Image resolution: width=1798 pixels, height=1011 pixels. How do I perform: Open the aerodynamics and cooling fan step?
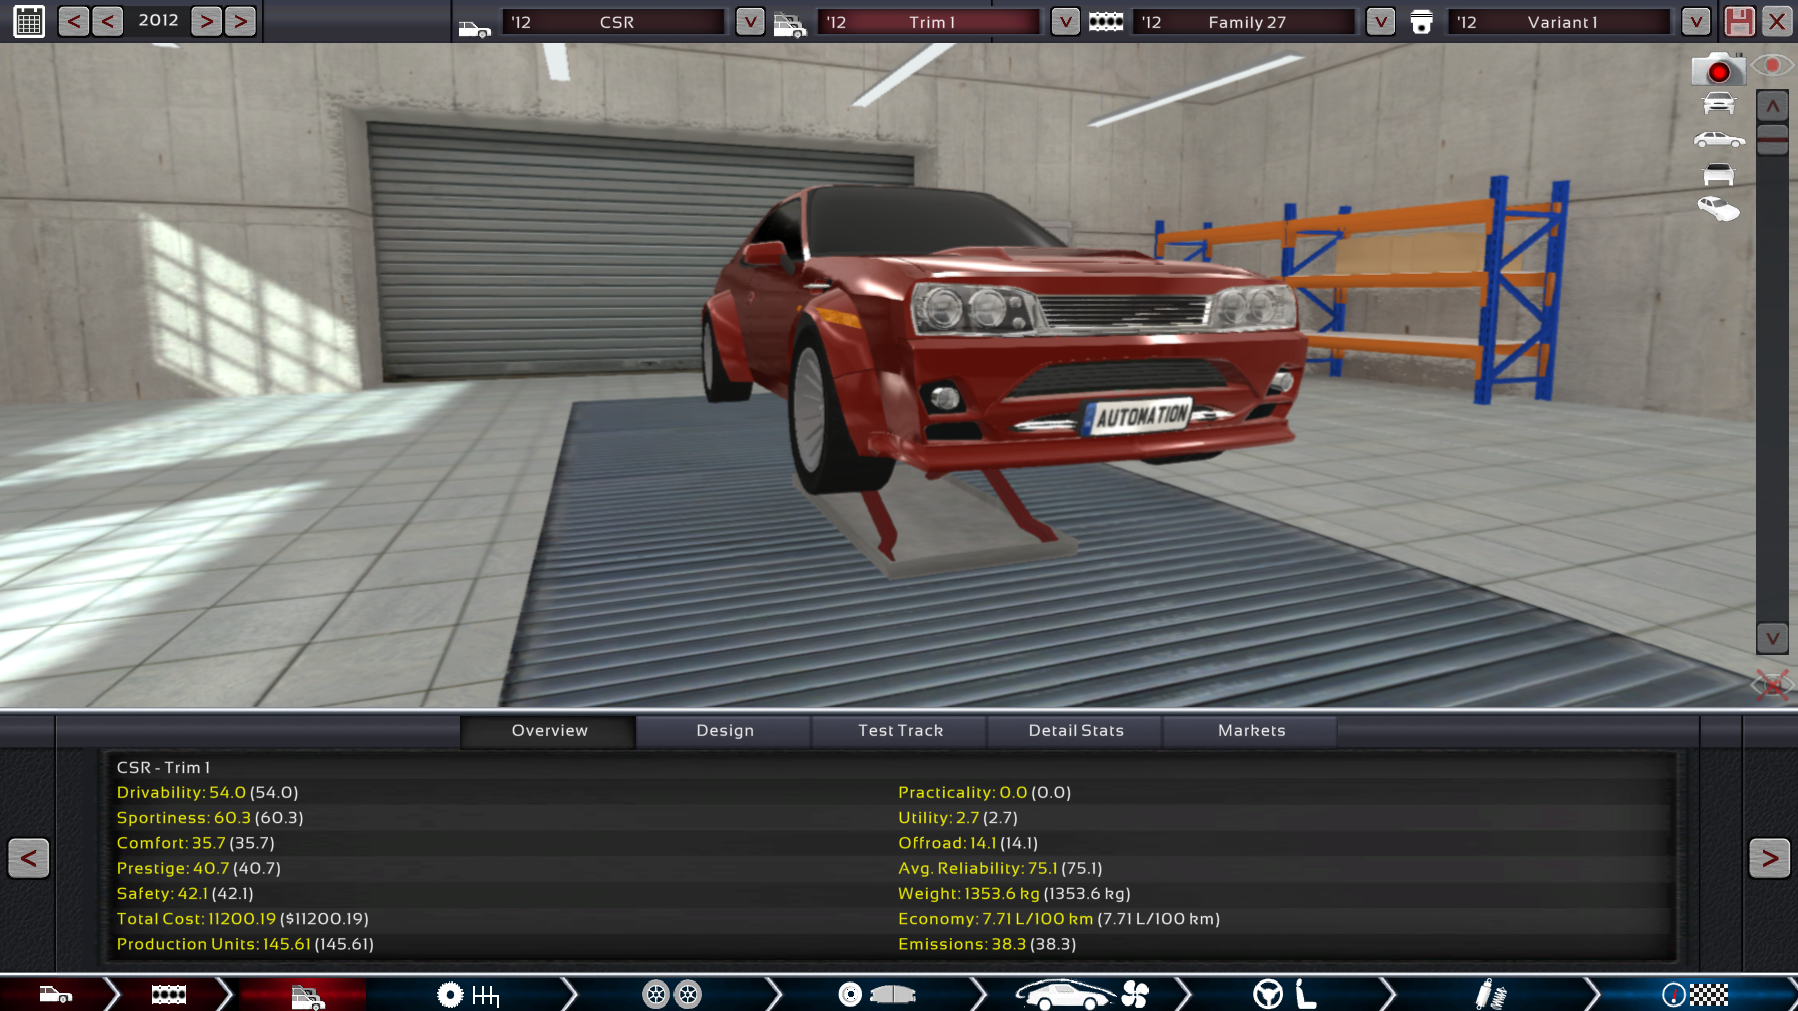click(1082, 994)
